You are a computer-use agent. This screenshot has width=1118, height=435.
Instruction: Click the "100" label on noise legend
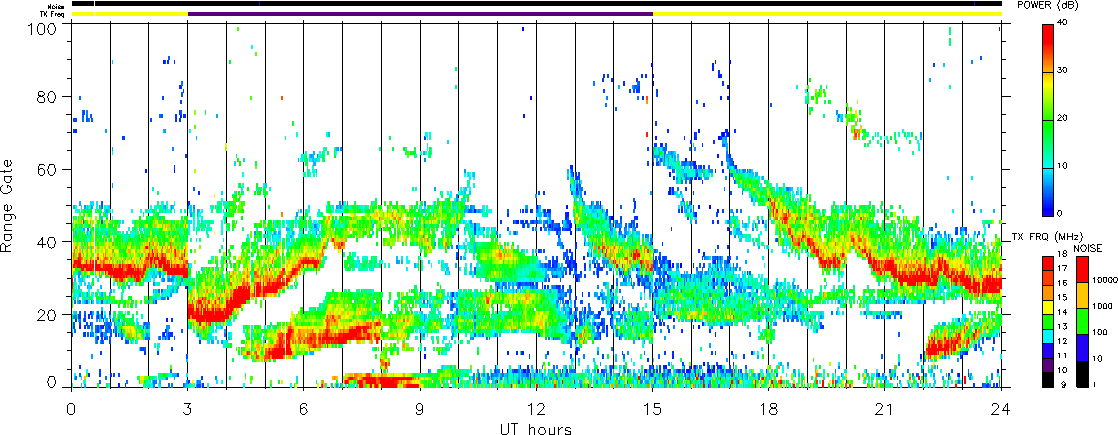pyautogui.click(x=1099, y=332)
